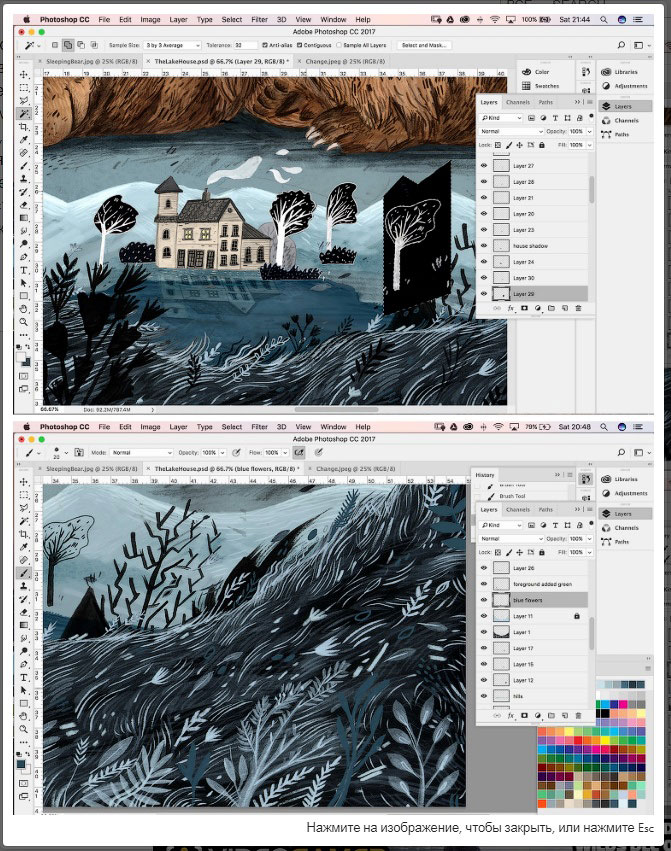The height and width of the screenshot is (851, 671).
Task: Open the Kind filter dropdown in the blue flowers window
Action: pos(501,525)
